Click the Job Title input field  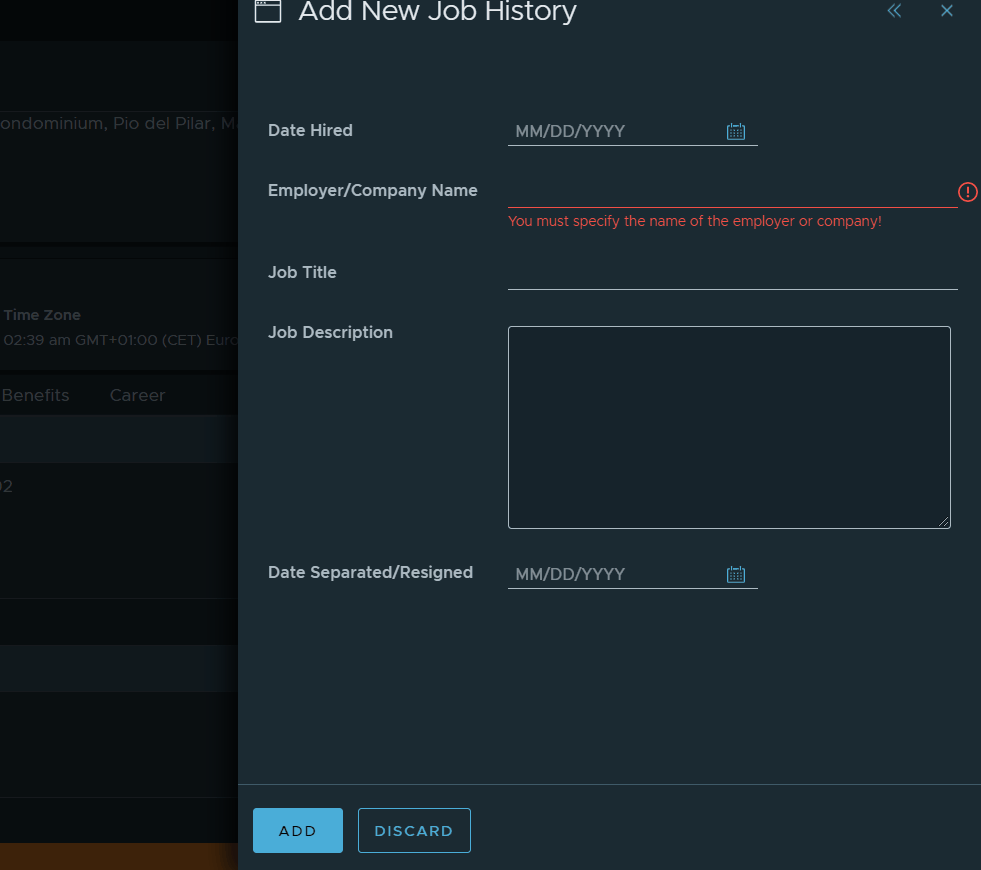(x=732, y=275)
